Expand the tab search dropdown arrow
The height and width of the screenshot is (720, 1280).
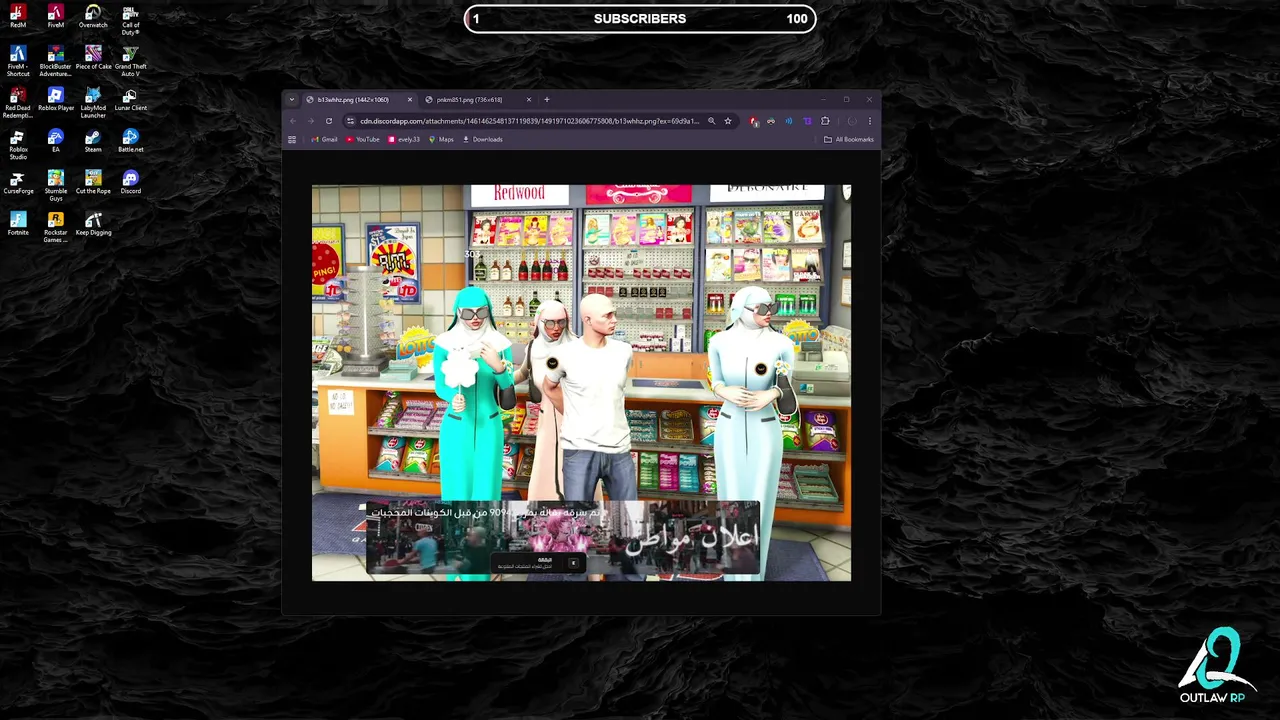click(x=292, y=99)
